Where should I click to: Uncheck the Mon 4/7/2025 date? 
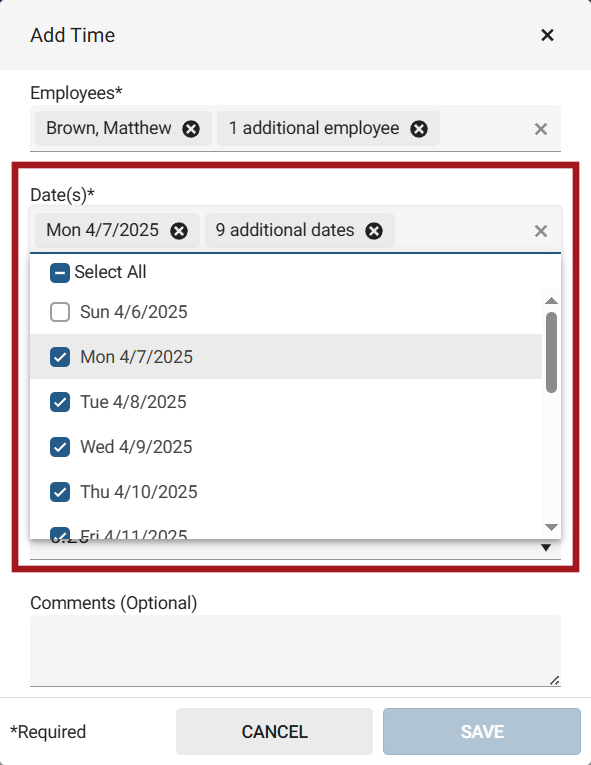(x=60, y=357)
